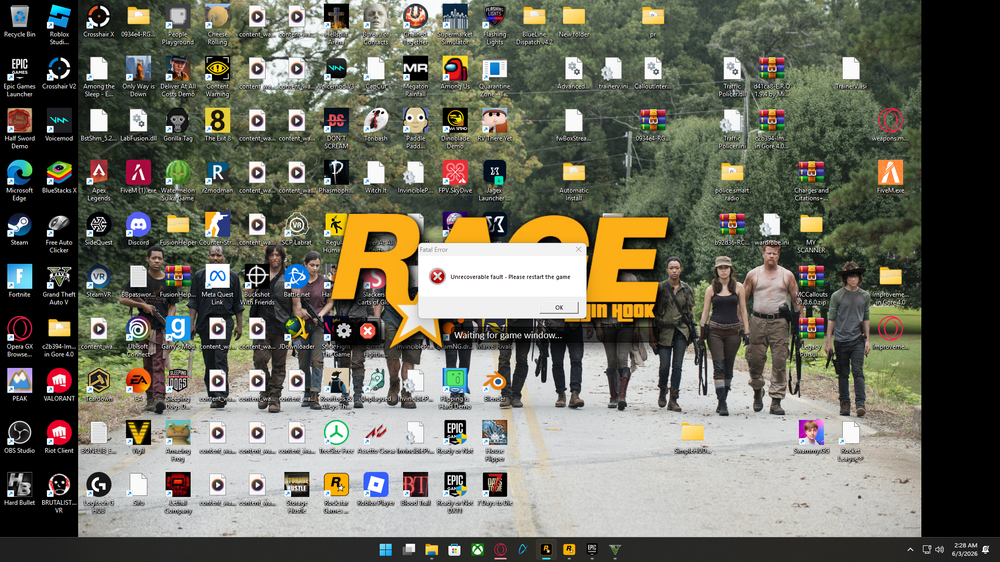1000x562 pixels.
Task: Select the Fortnite desktop icon
Action: click(20, 281)
